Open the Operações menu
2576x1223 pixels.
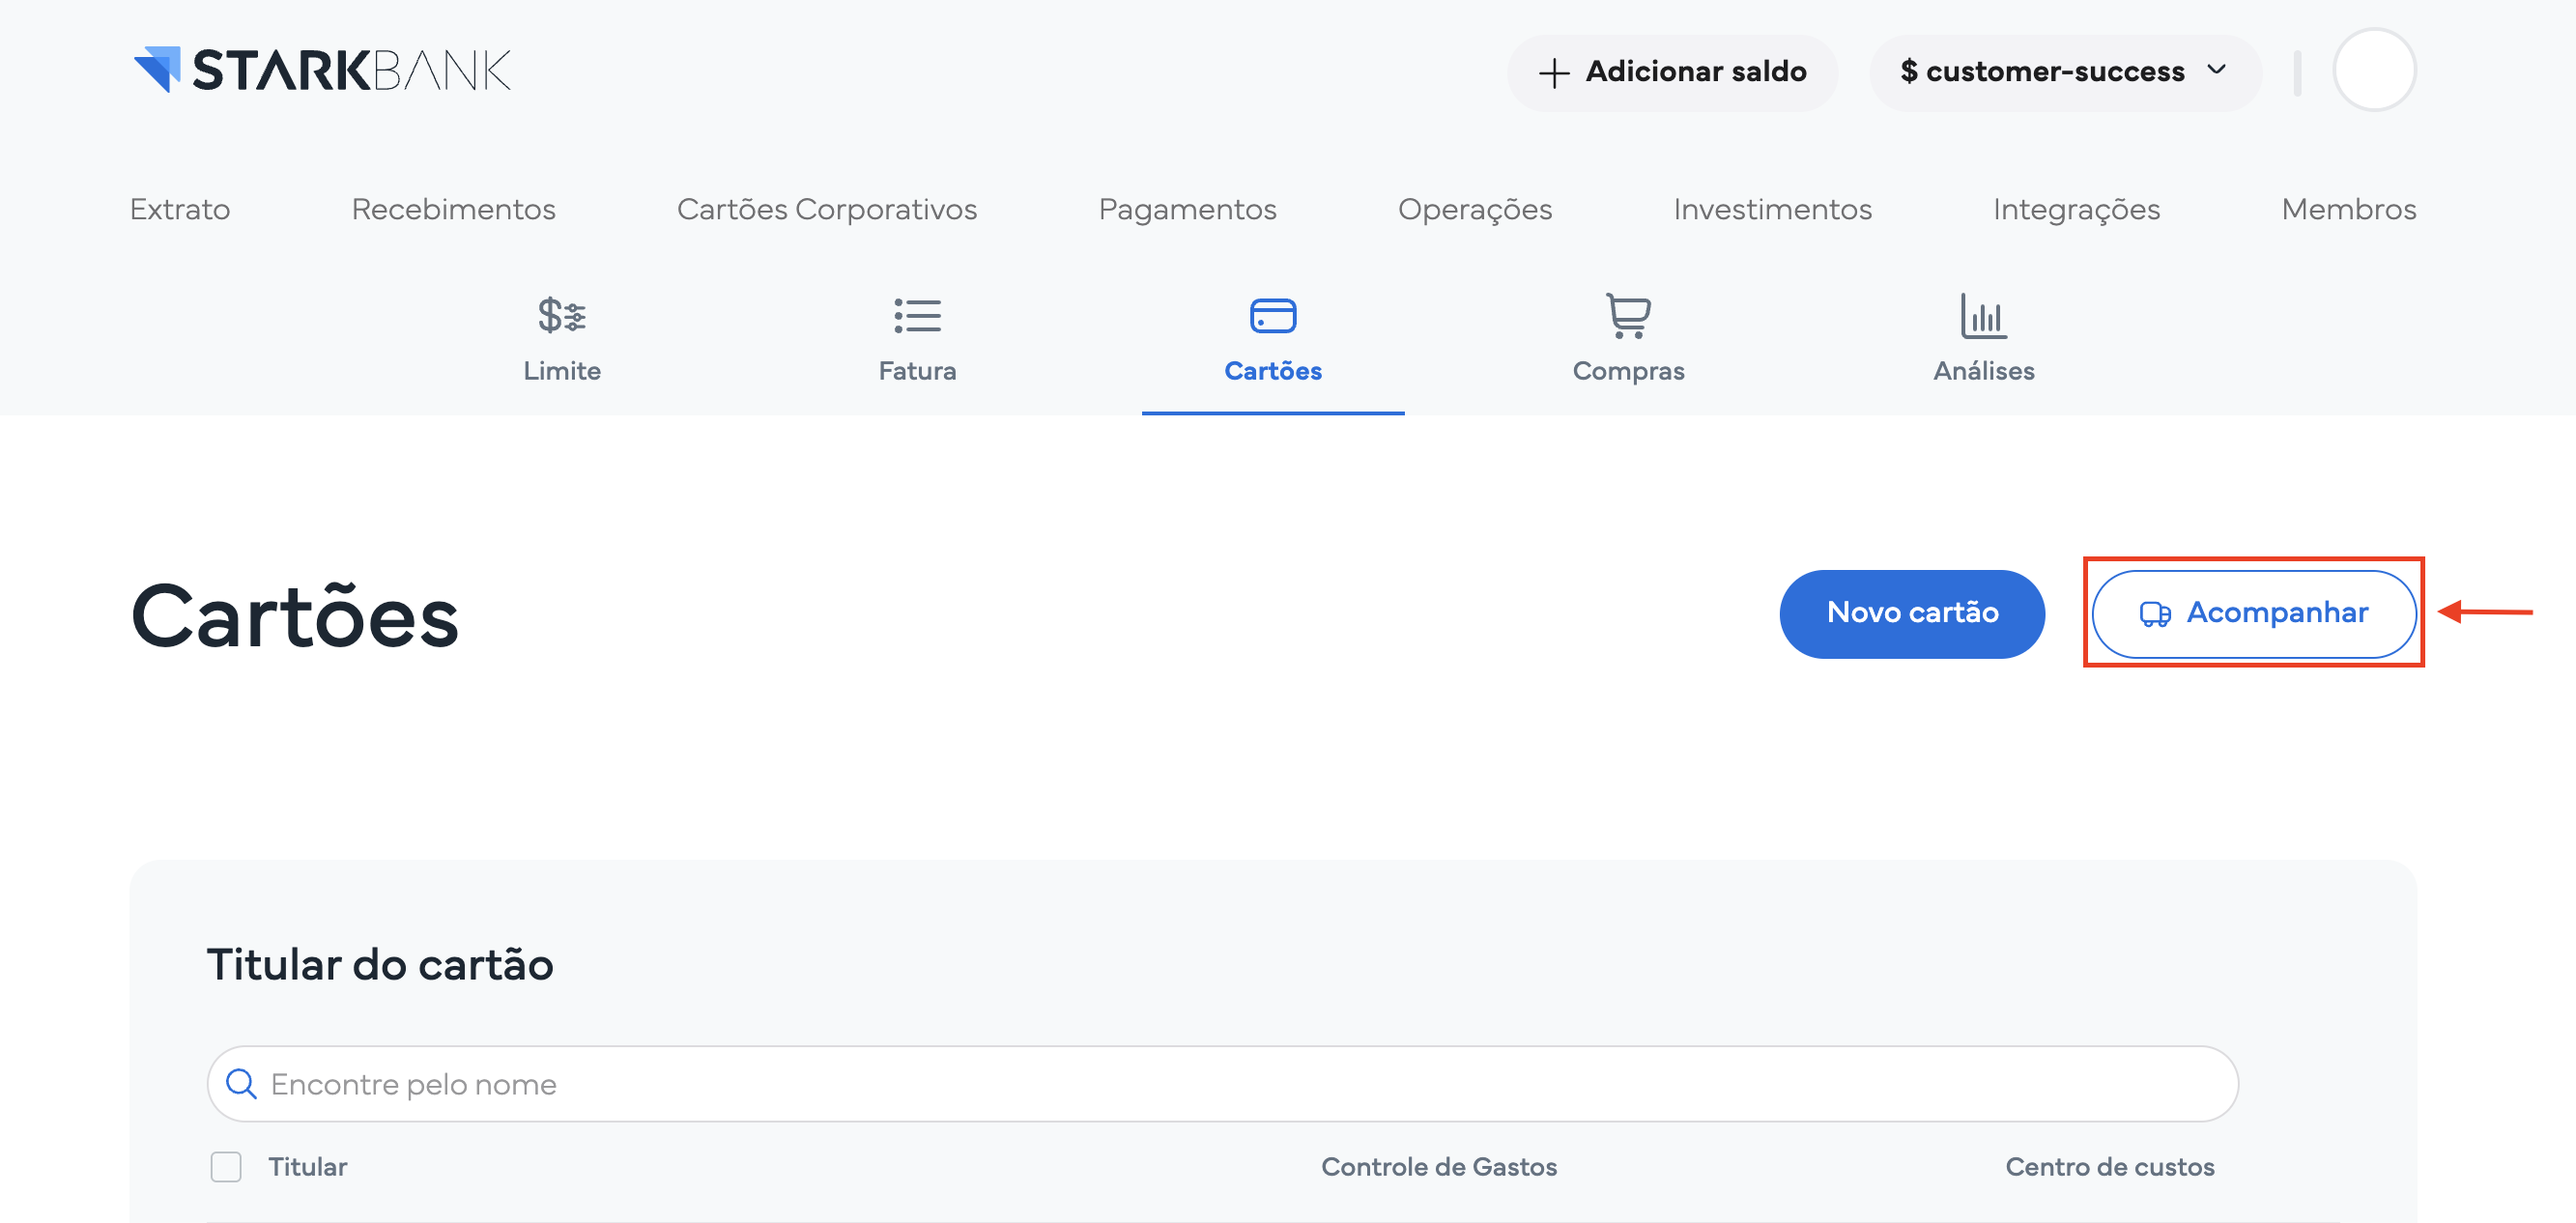pyautogui.click(x=1475, y=209)
